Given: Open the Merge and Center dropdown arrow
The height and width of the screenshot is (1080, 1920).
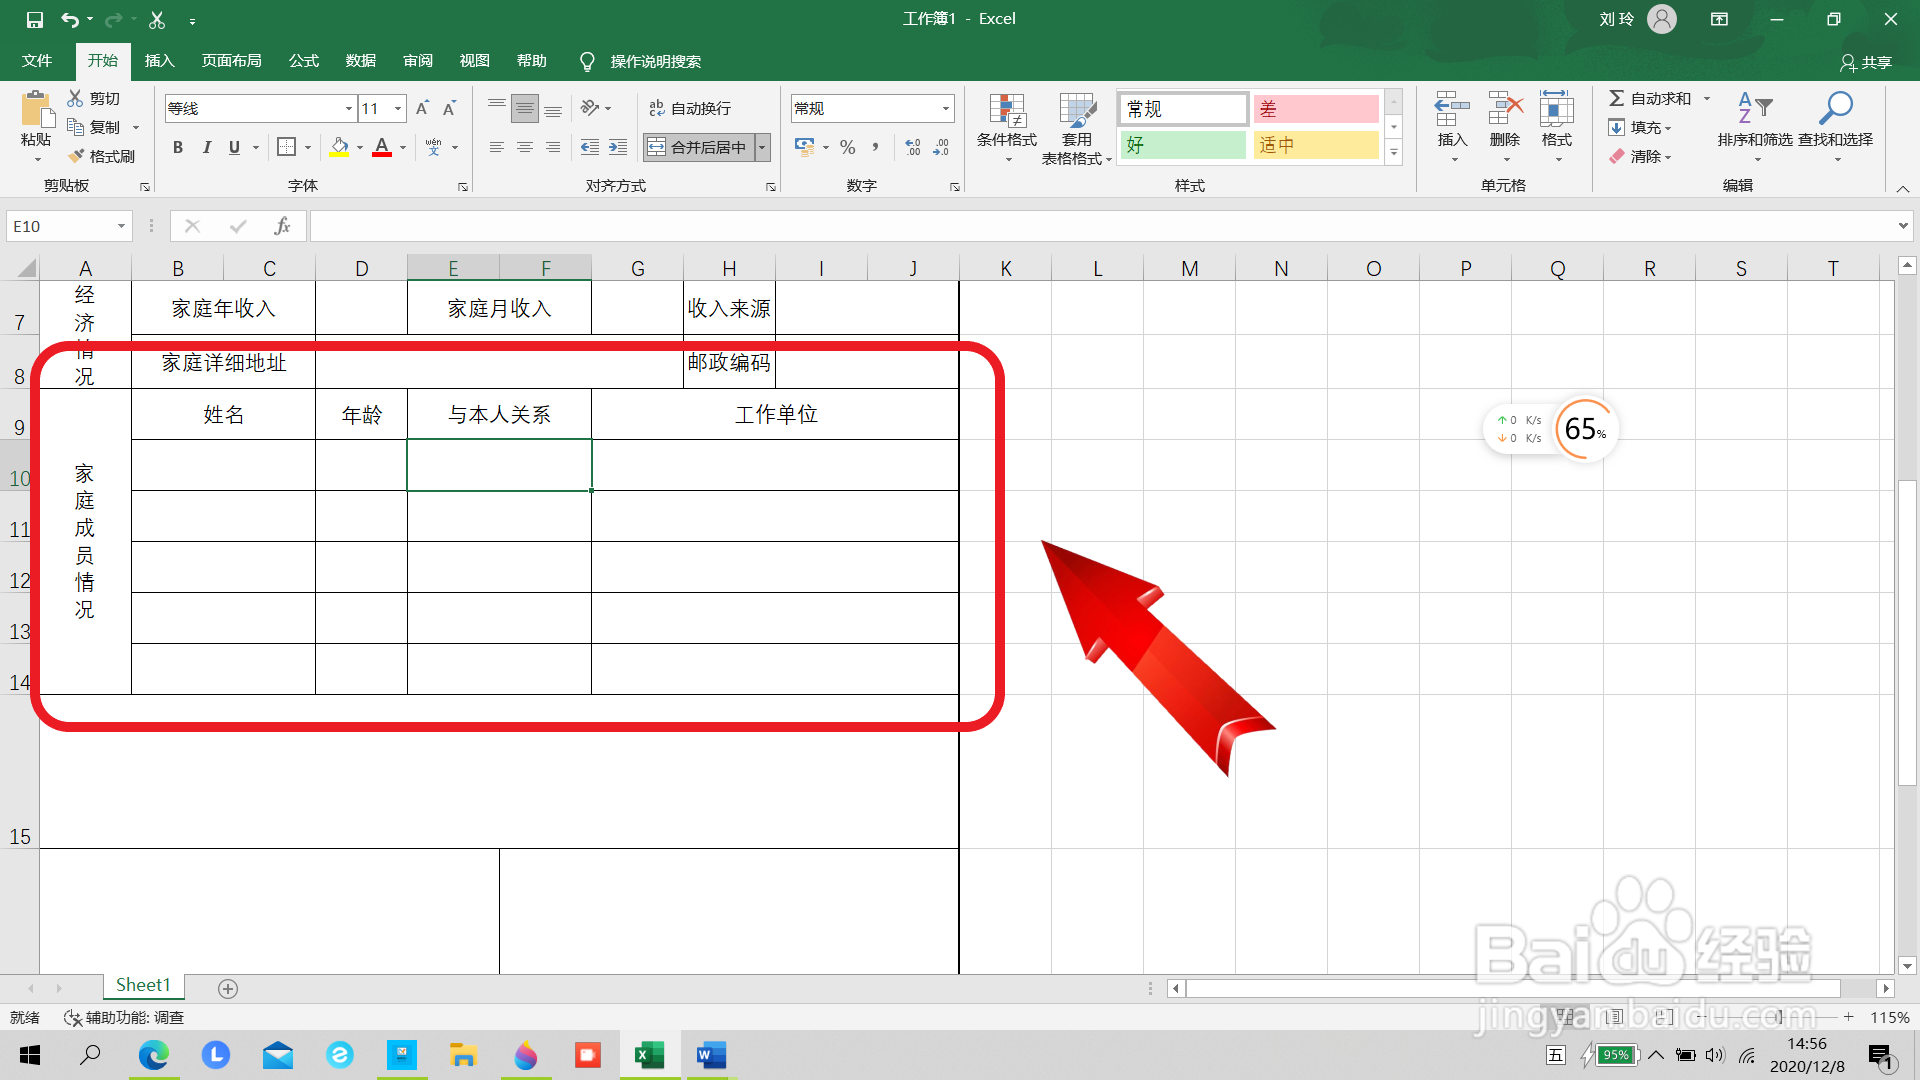Looking at the screenshot, I should (763, 147).
